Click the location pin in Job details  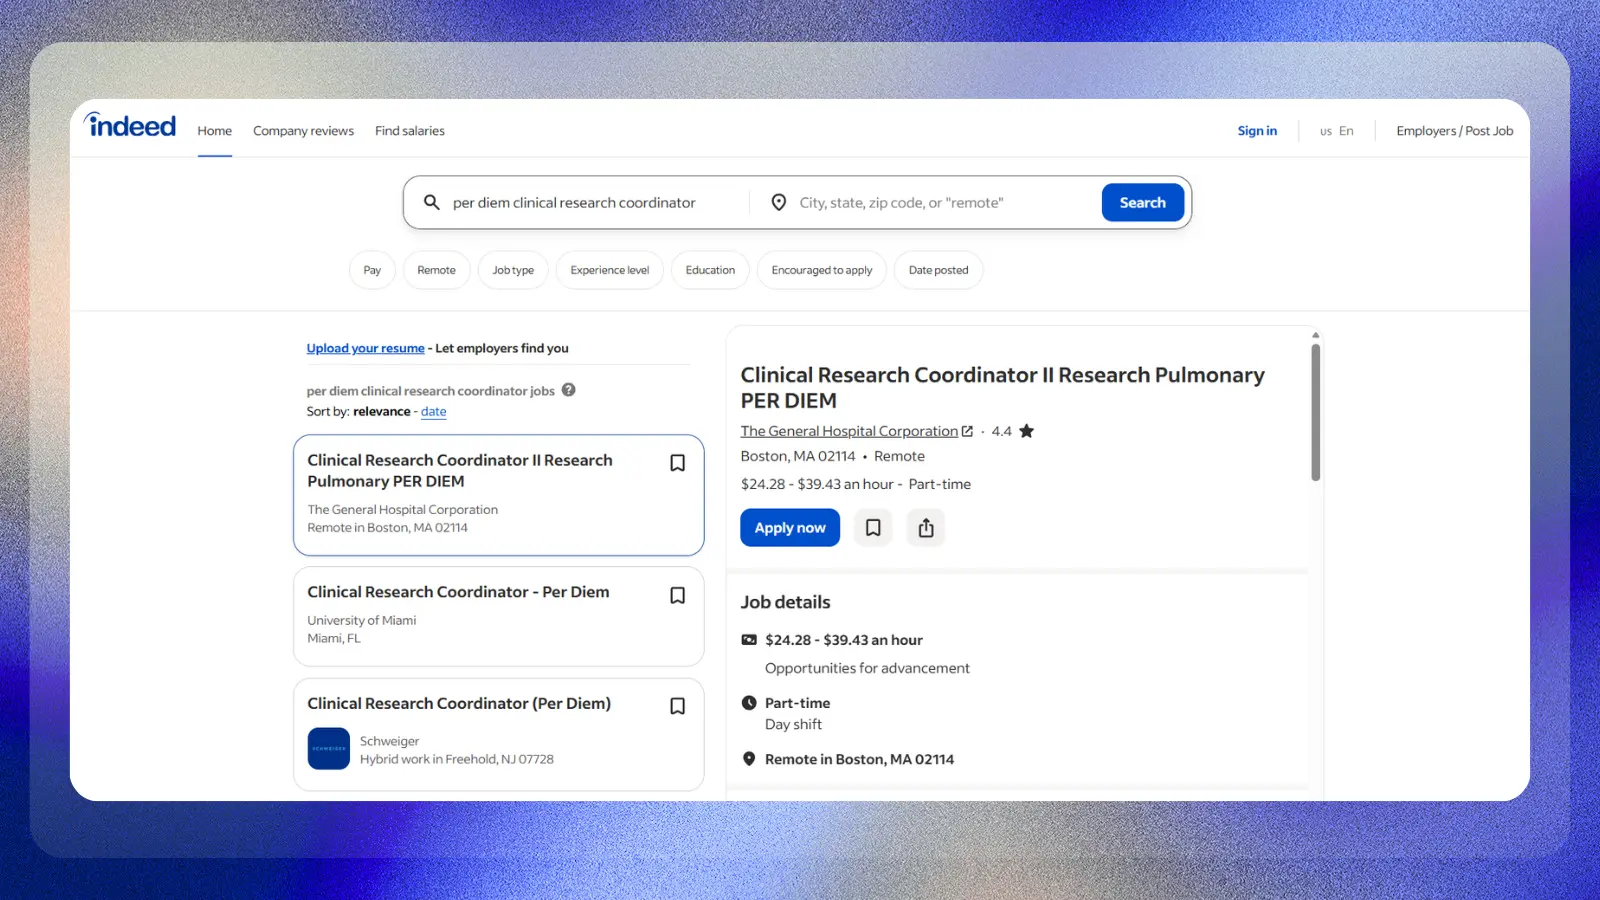[x=749, y=759]
